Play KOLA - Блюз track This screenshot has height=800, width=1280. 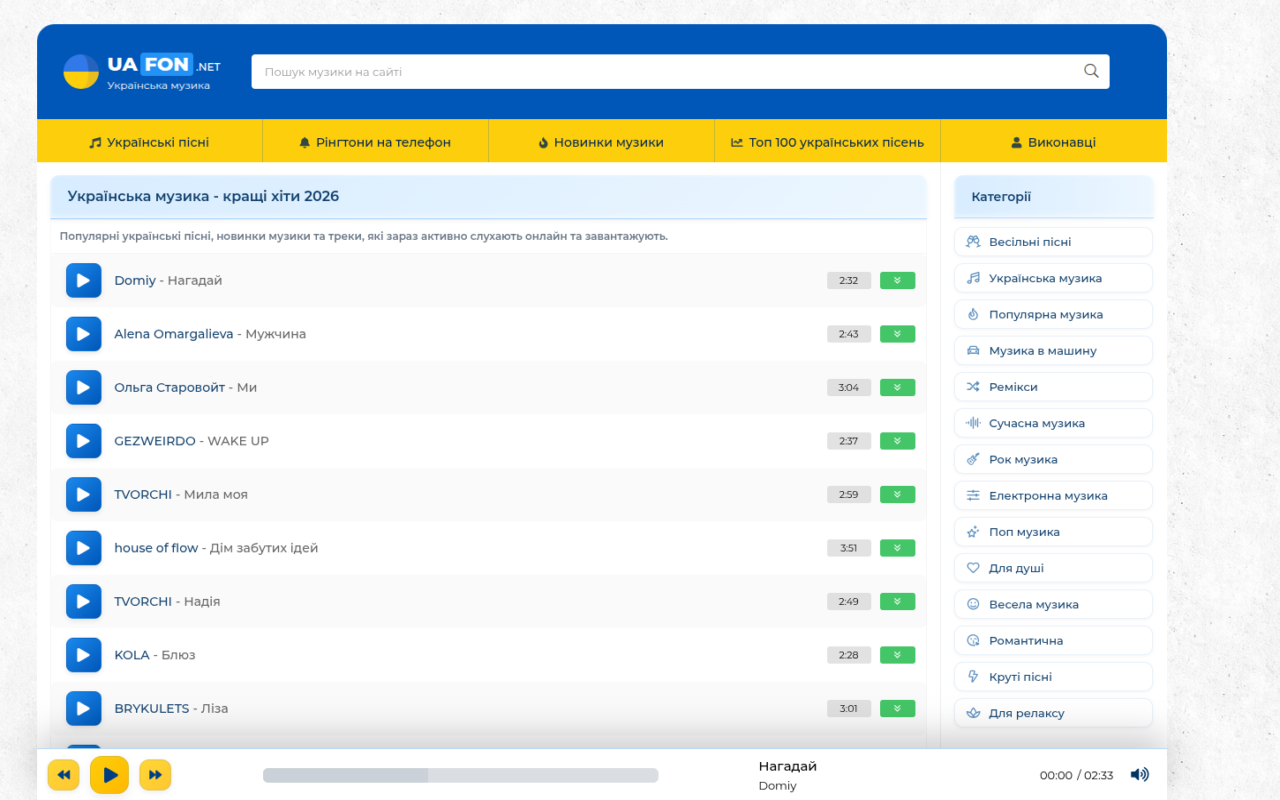(x=84, y=655)
